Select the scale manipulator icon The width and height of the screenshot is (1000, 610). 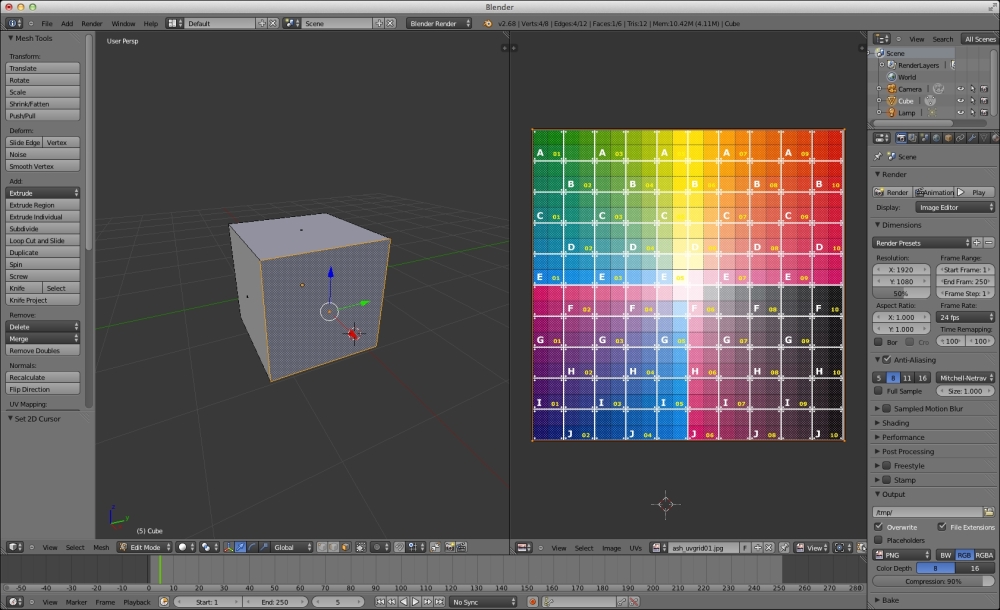[x=264, y=547]
